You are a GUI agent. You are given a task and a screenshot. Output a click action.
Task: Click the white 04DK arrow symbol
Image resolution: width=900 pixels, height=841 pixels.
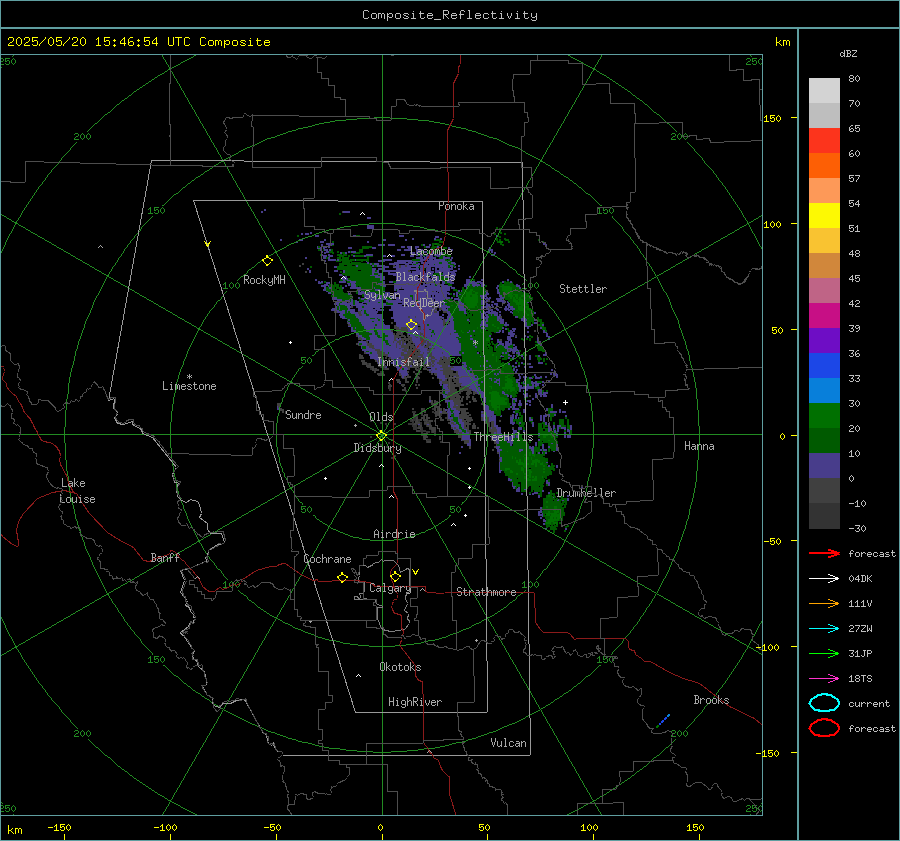click(824, 579)
